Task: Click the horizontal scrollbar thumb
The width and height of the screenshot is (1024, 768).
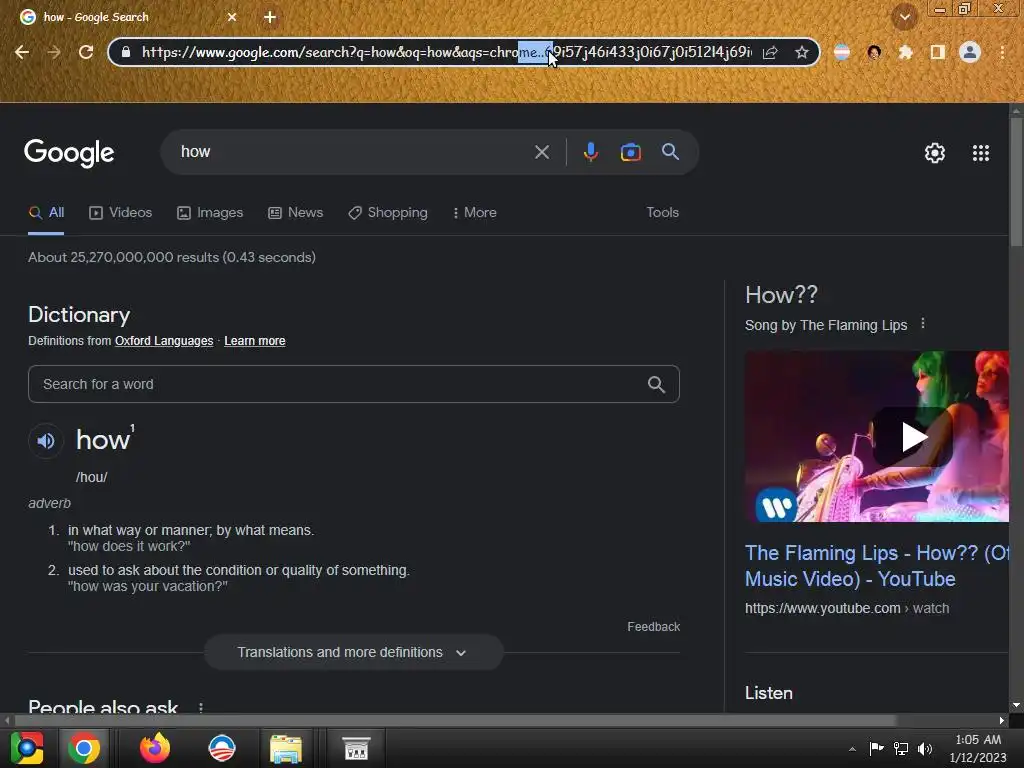Action: (x=456, y=720)
